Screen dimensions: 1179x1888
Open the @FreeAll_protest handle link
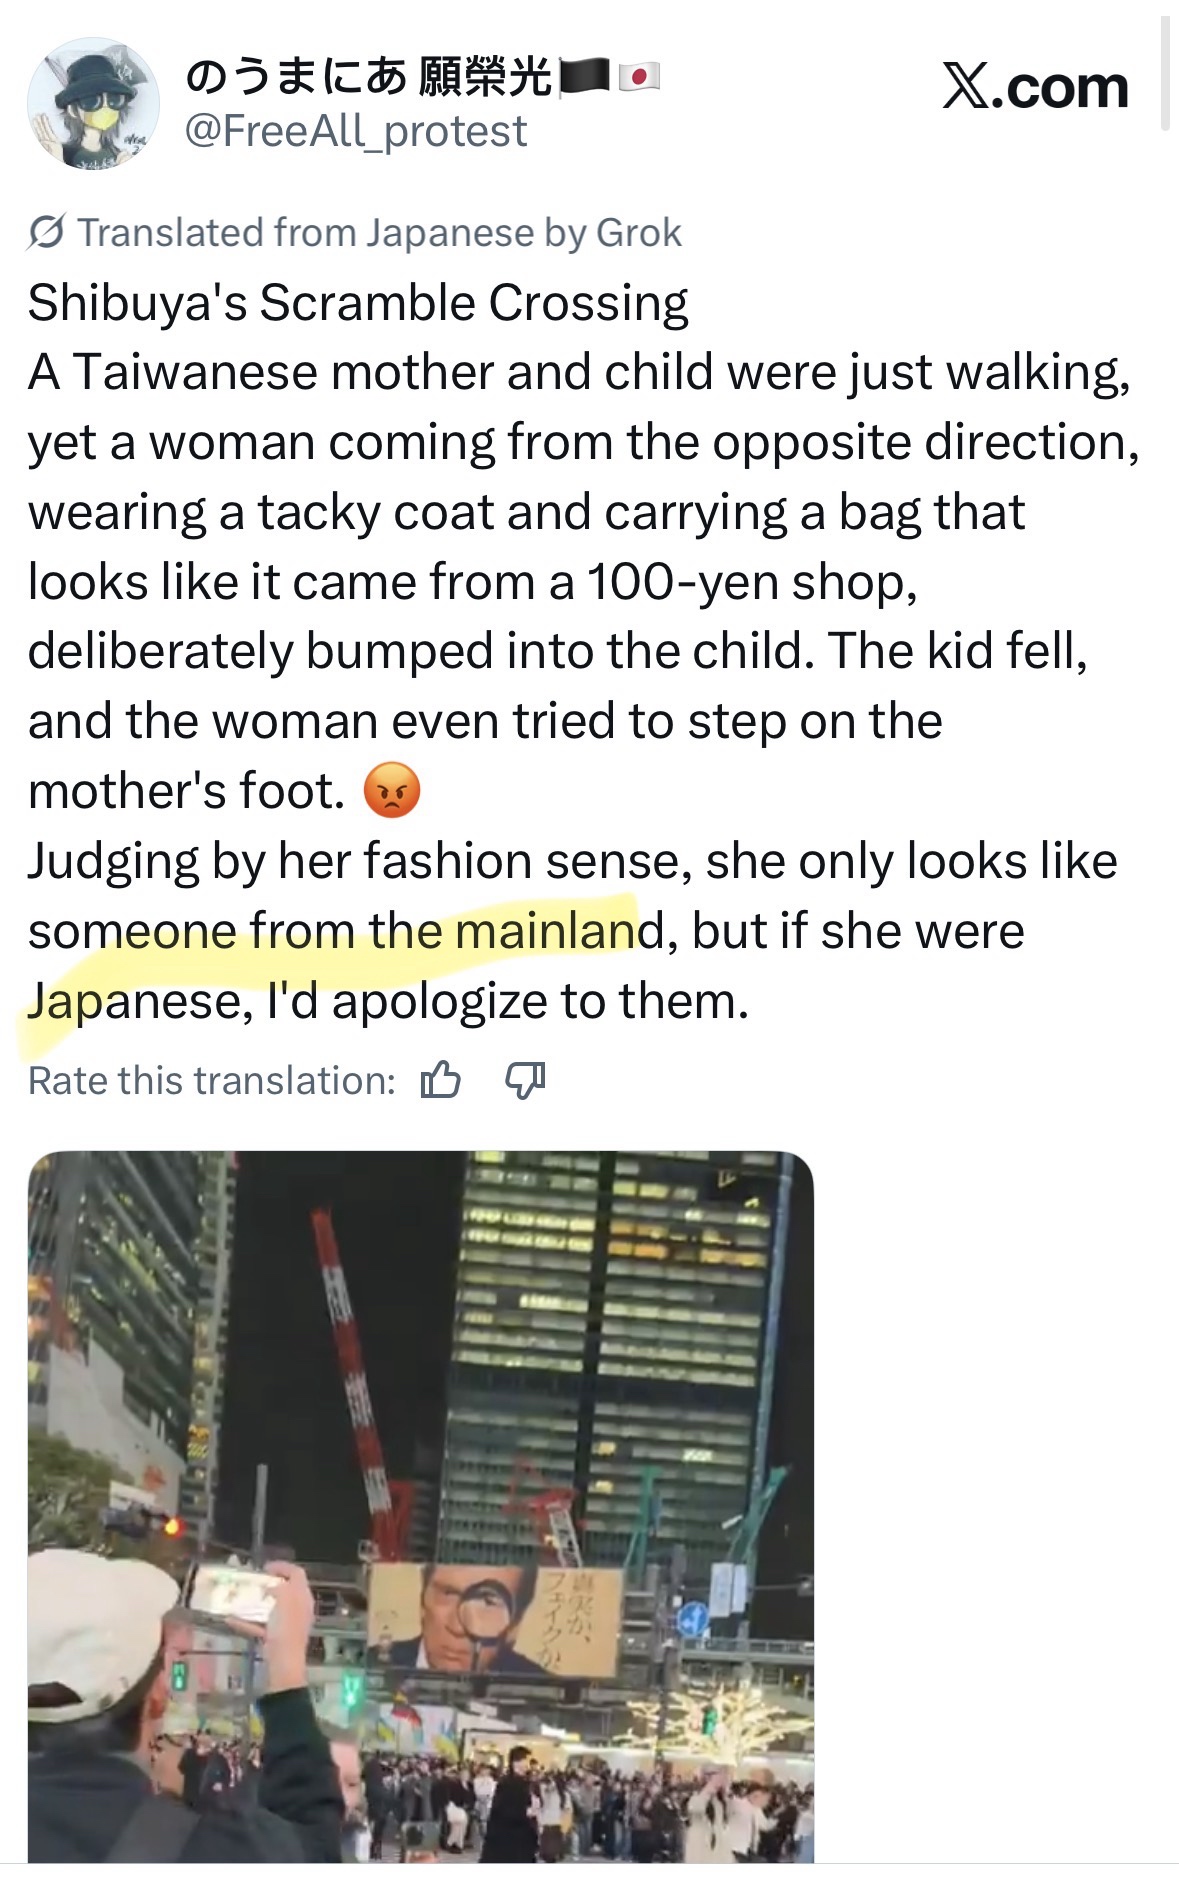pos(356,132)
